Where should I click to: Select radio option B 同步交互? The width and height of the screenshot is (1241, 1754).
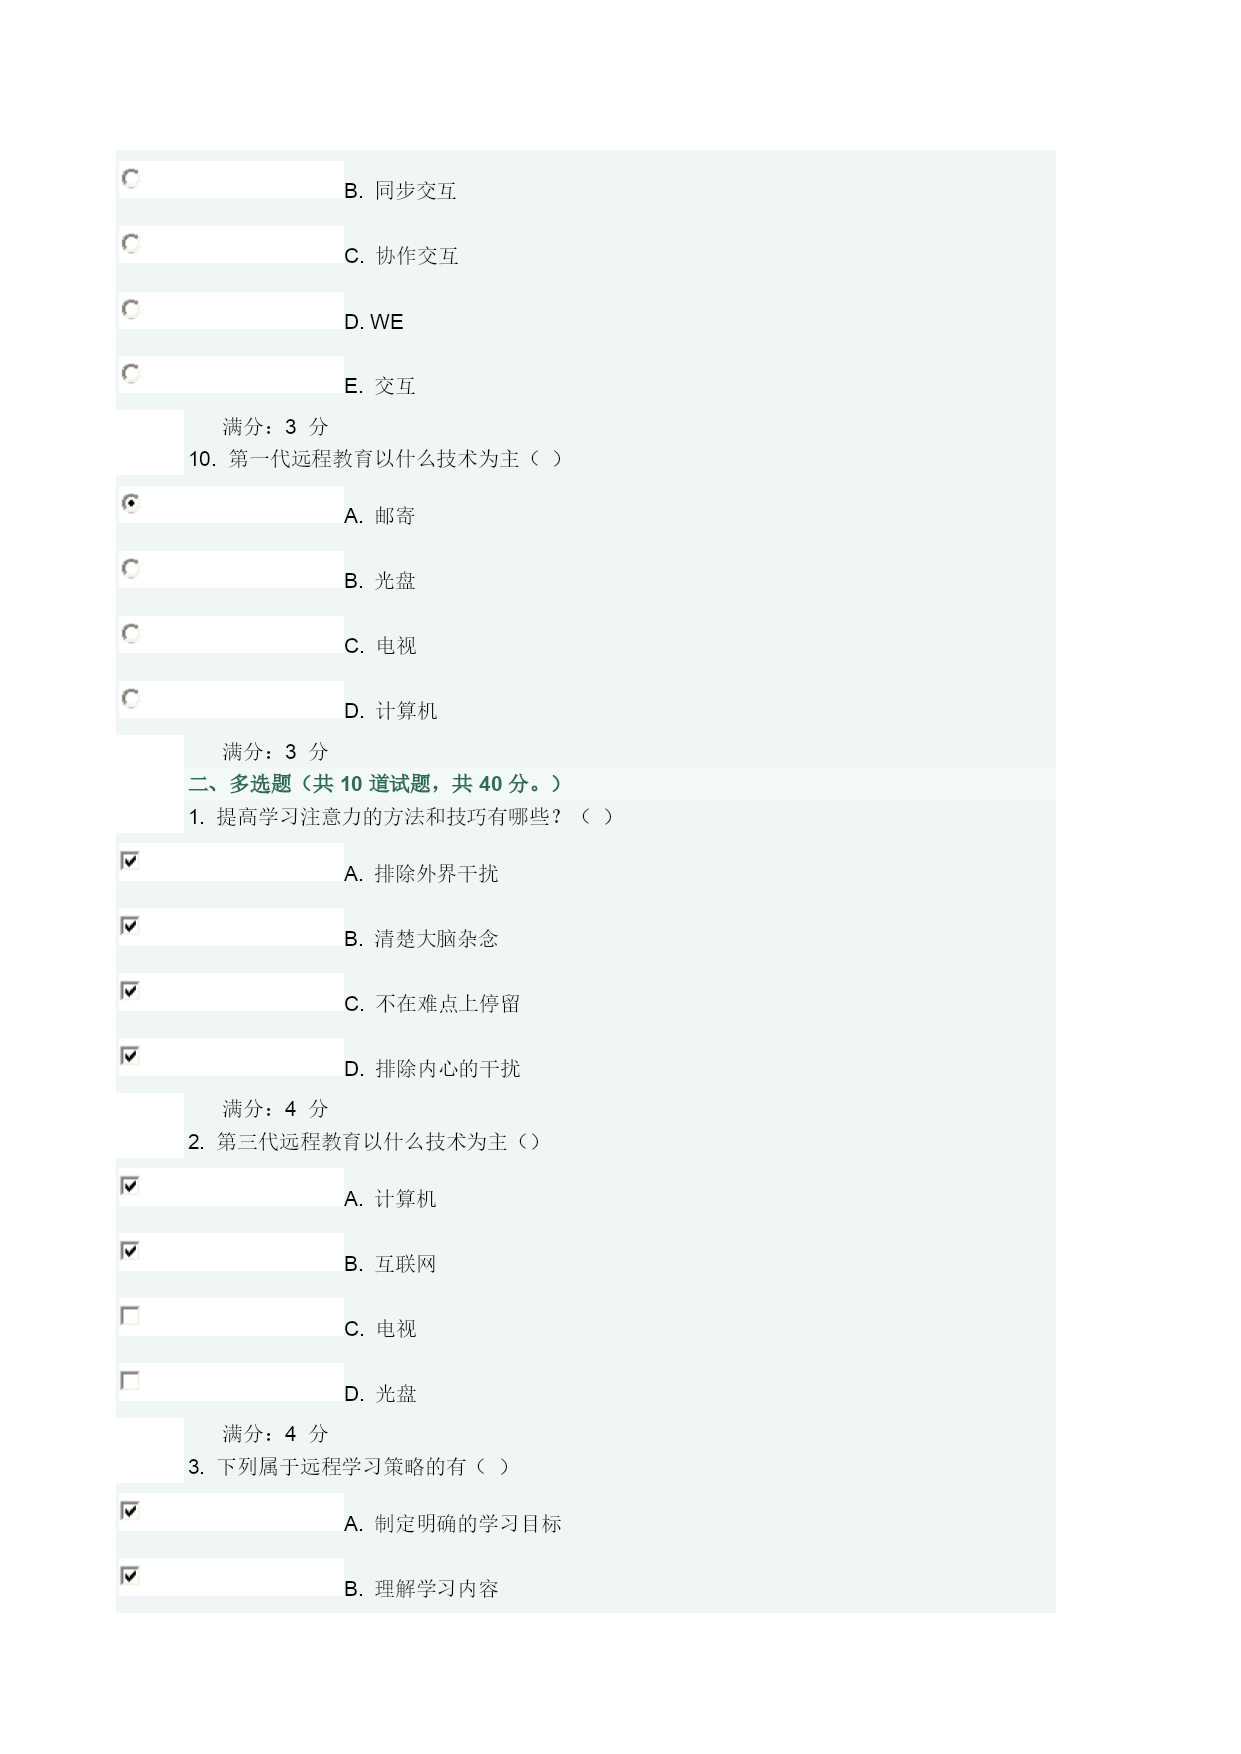130,178
